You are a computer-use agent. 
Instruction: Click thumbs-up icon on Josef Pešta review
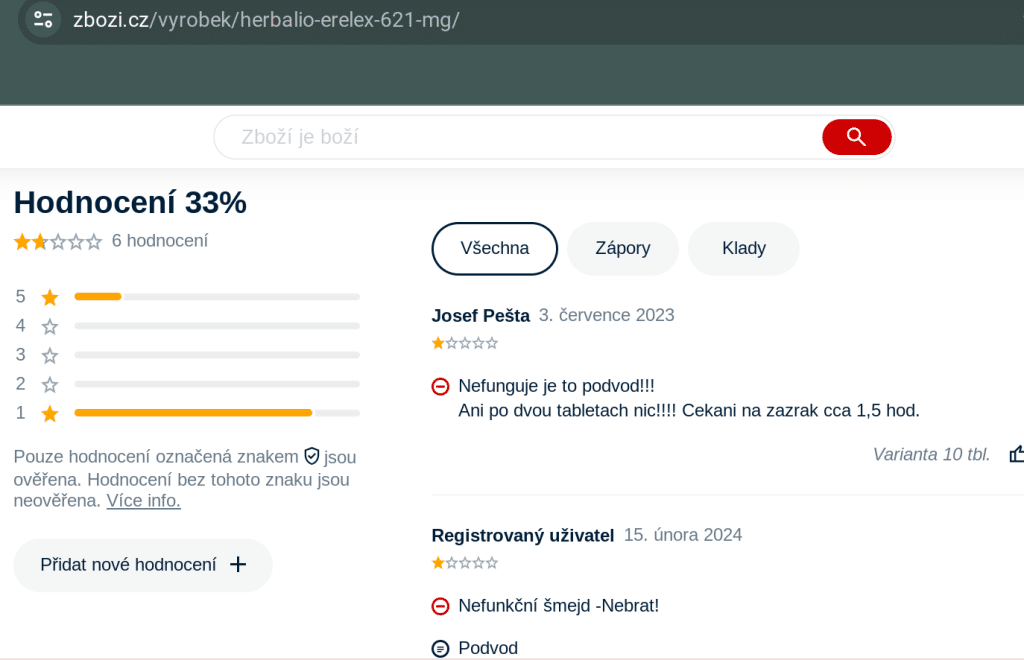tap(1017, 454)
